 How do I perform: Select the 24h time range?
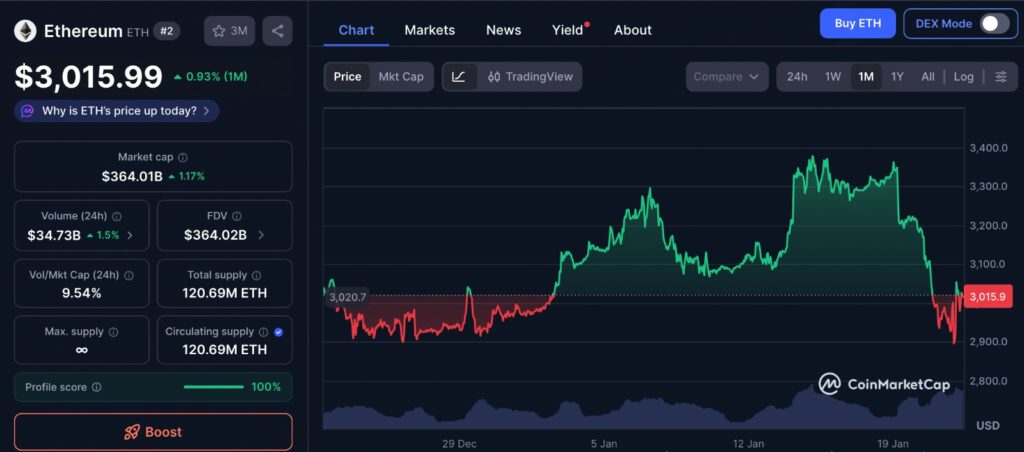click(x=797, y=76)
